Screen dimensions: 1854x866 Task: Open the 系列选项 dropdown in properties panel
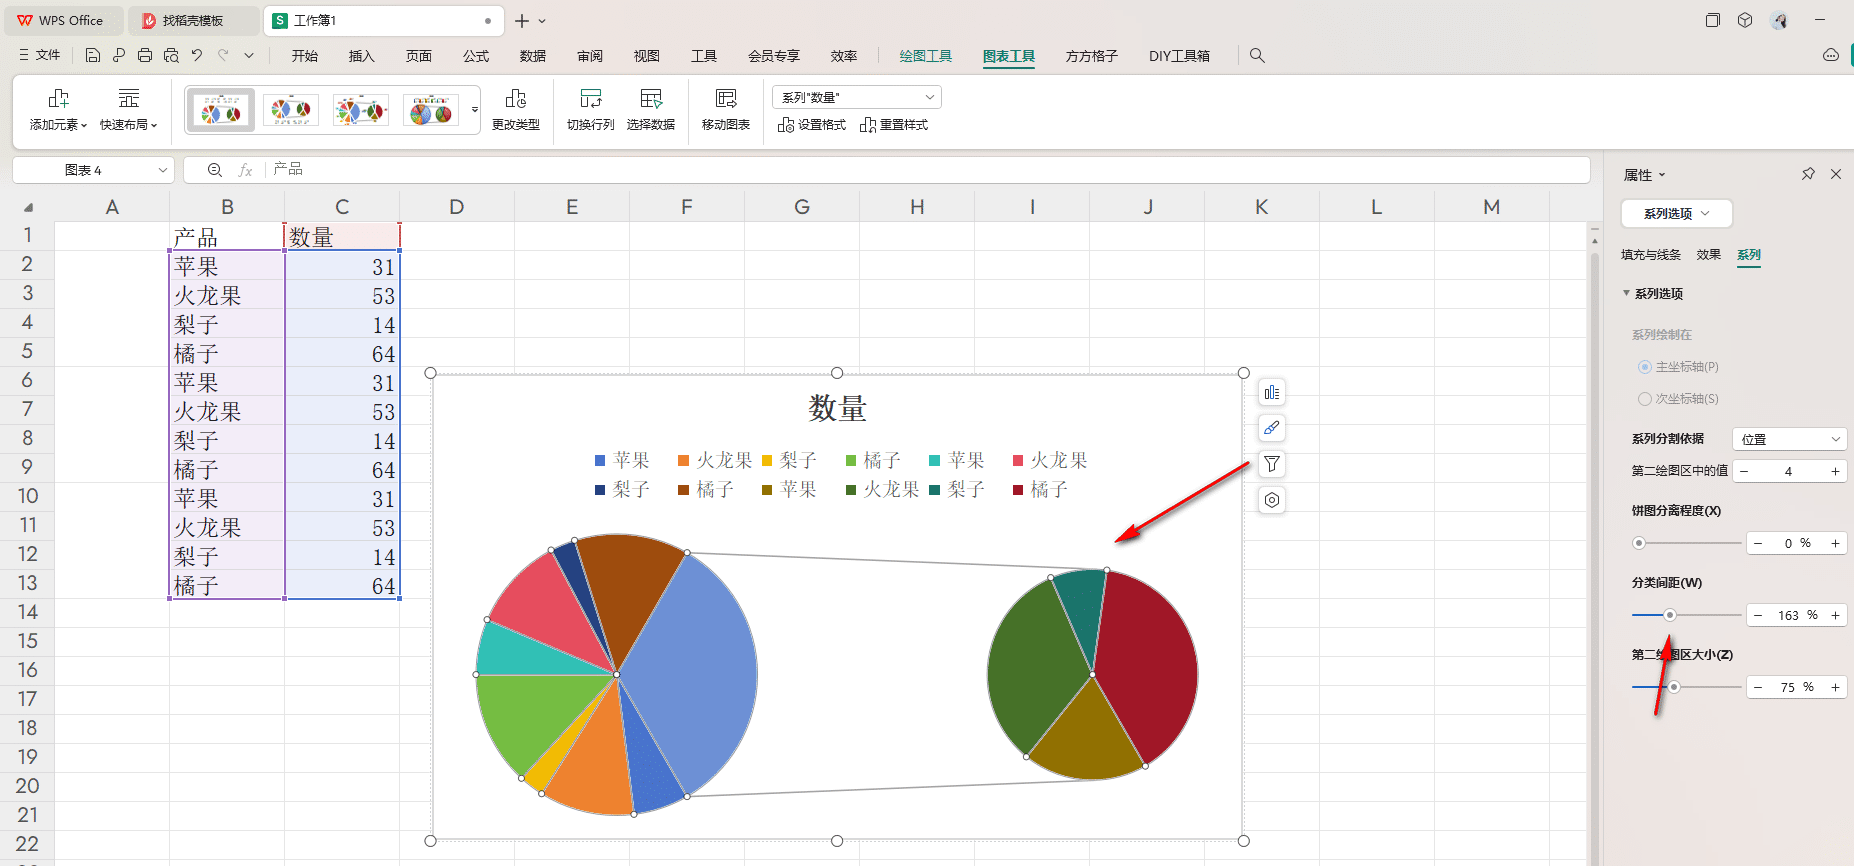(x=1677, y=214)
